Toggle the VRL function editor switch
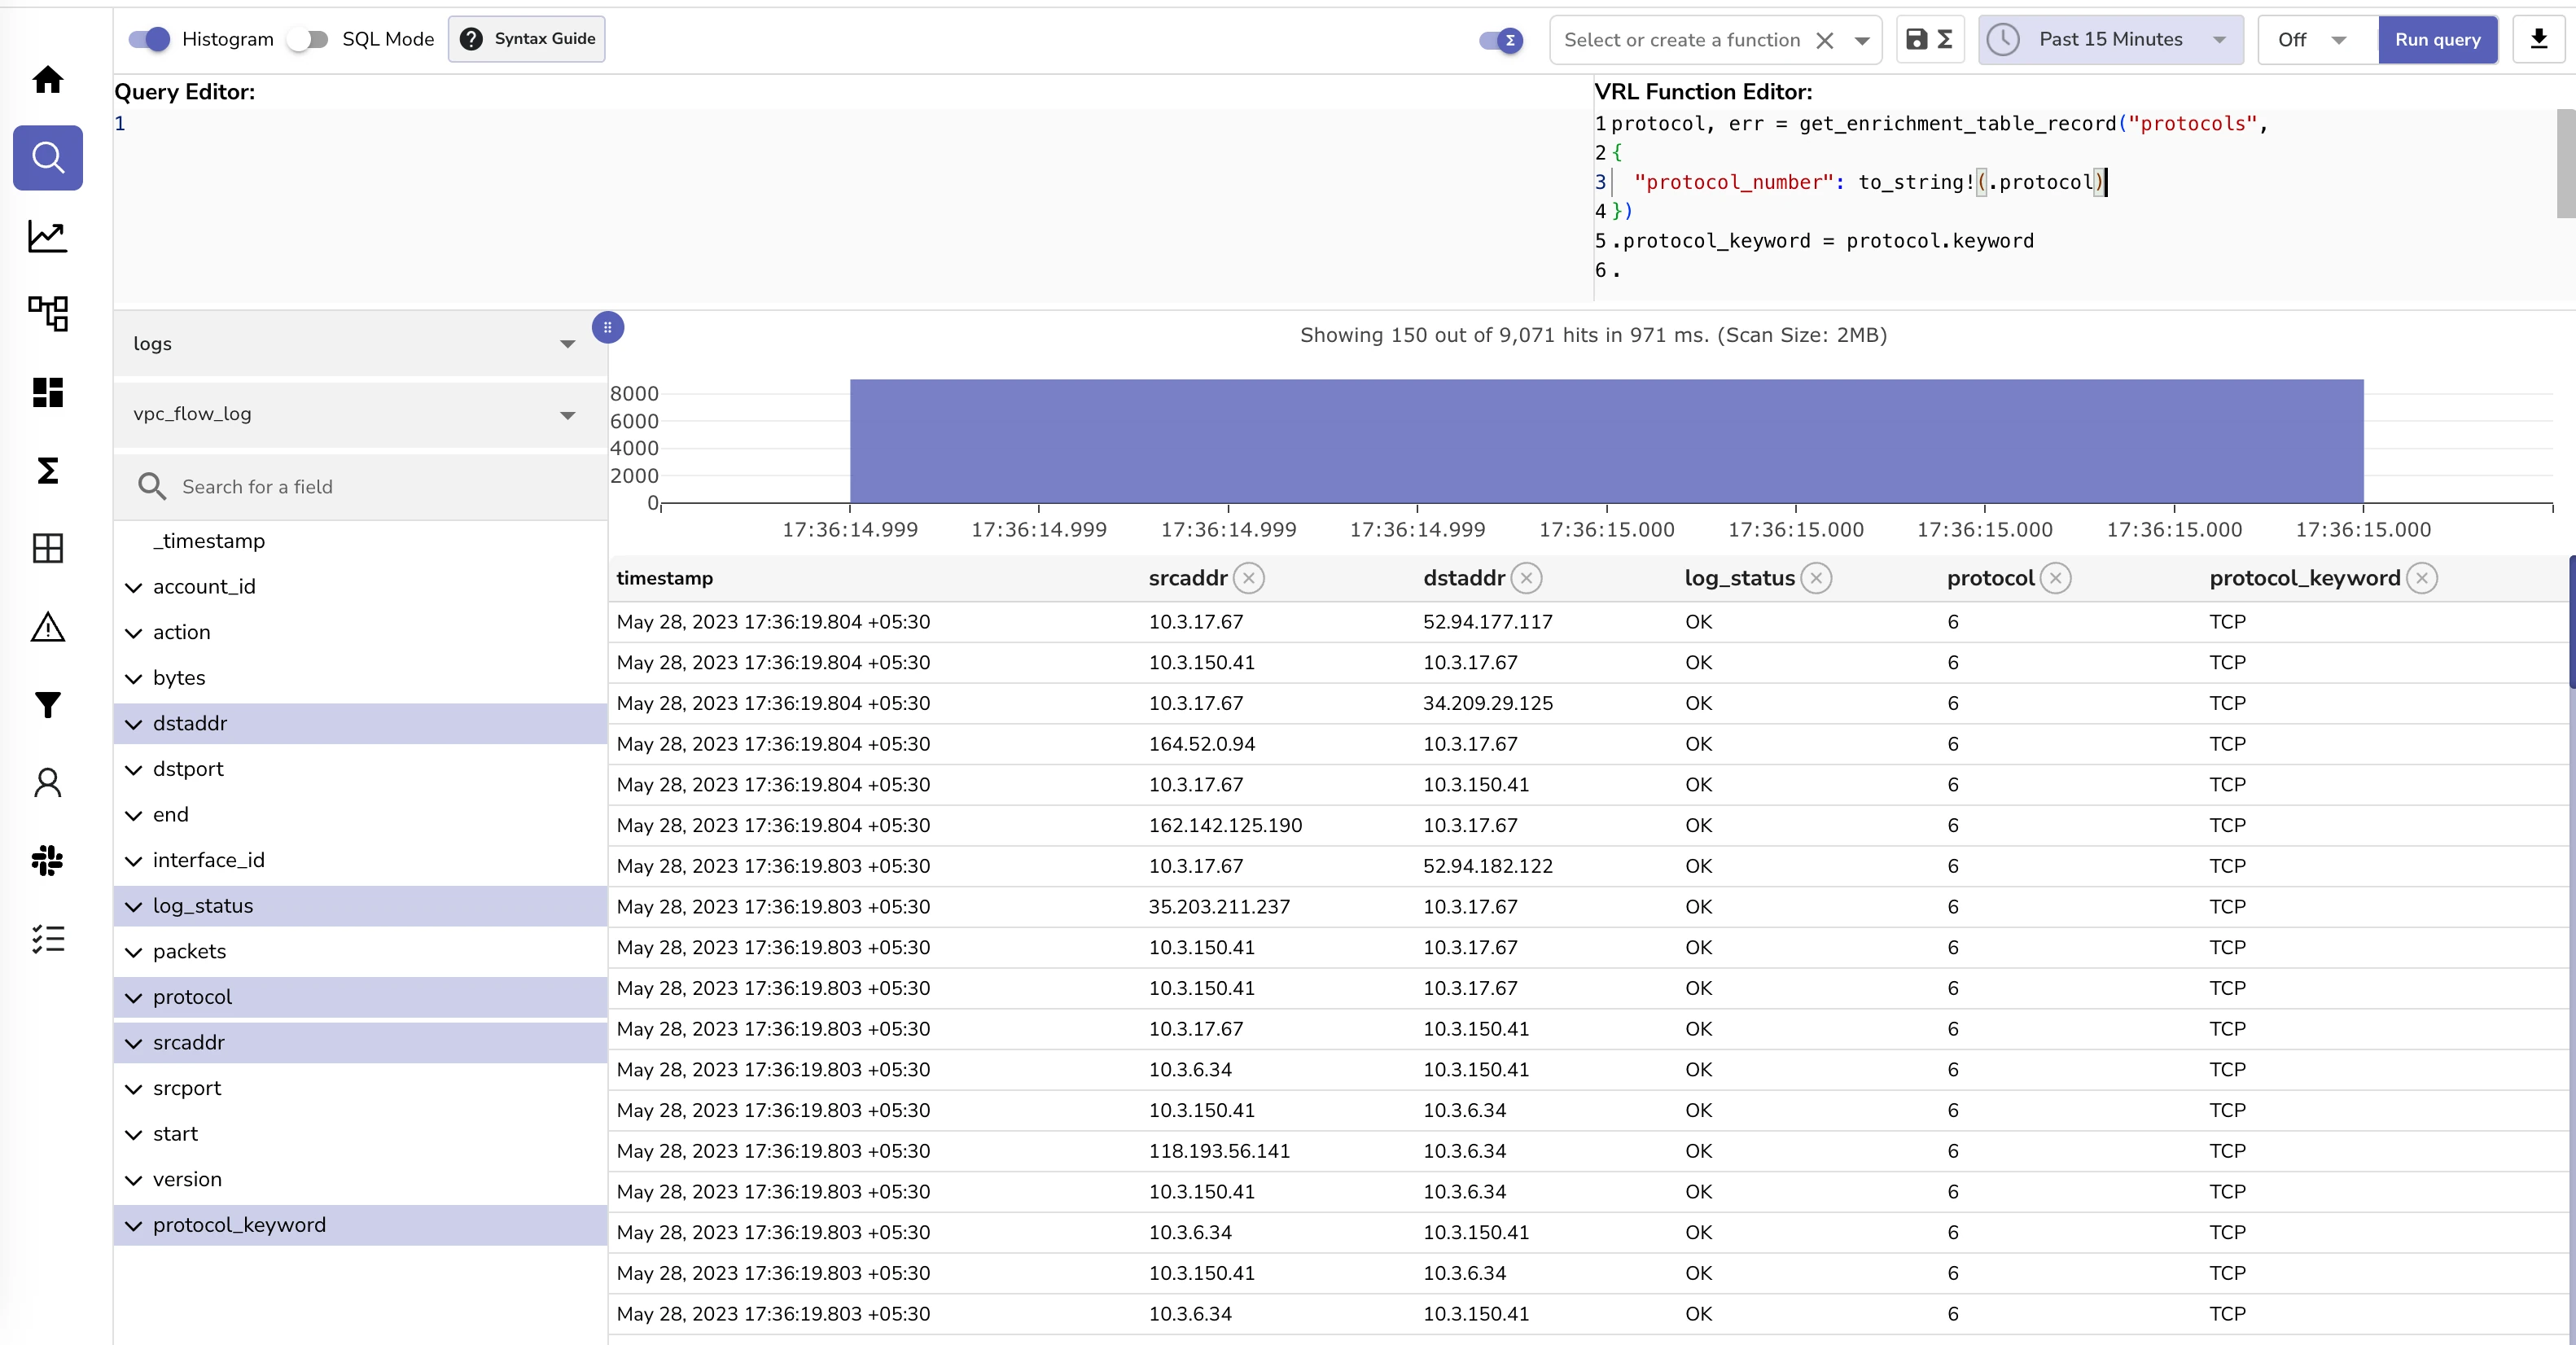This screenshot has width=2576, height=1345. (x=1500, y=40)
